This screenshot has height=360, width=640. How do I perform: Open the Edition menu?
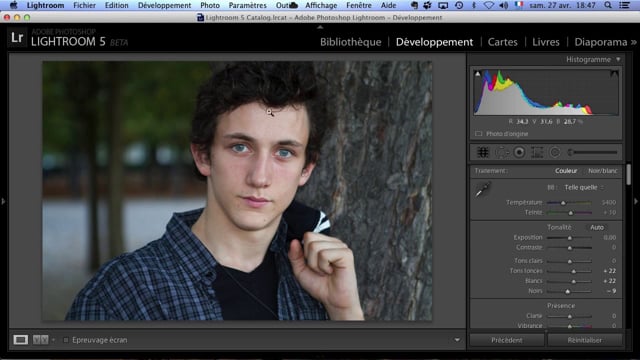tap(117, 5)
